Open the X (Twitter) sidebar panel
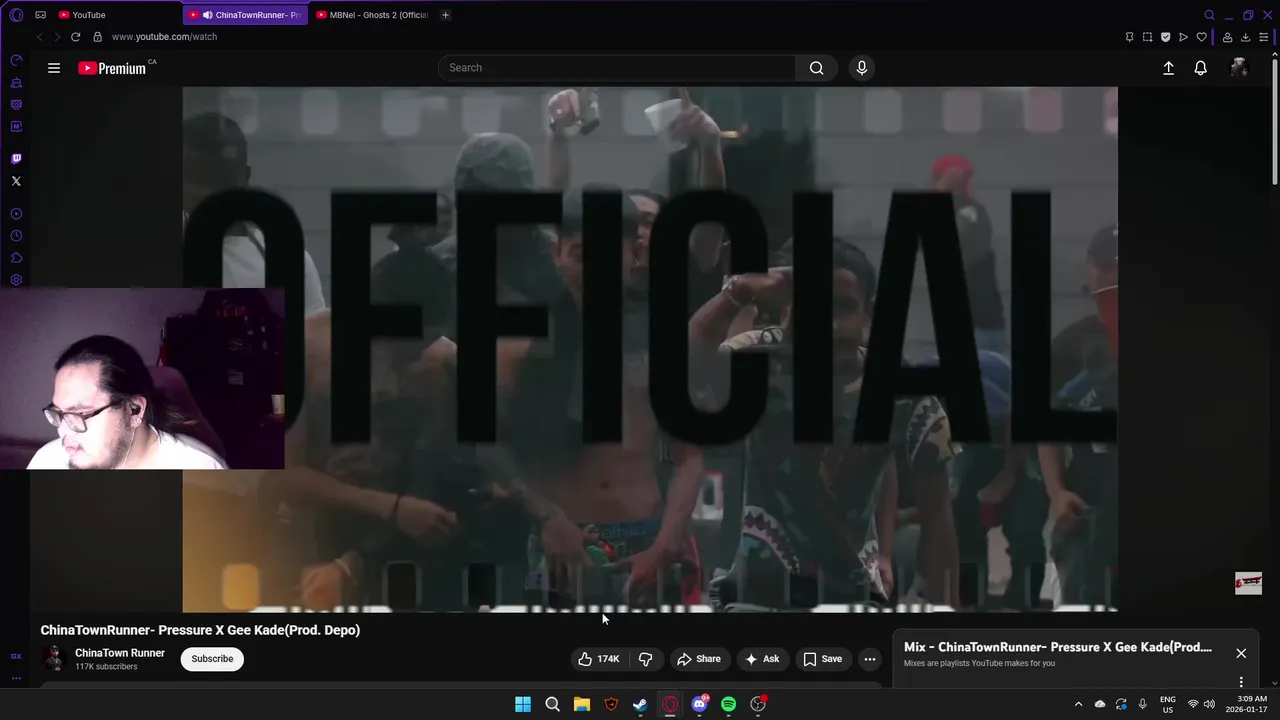This screenshot has height=720, width=1280. coord(16,181)
